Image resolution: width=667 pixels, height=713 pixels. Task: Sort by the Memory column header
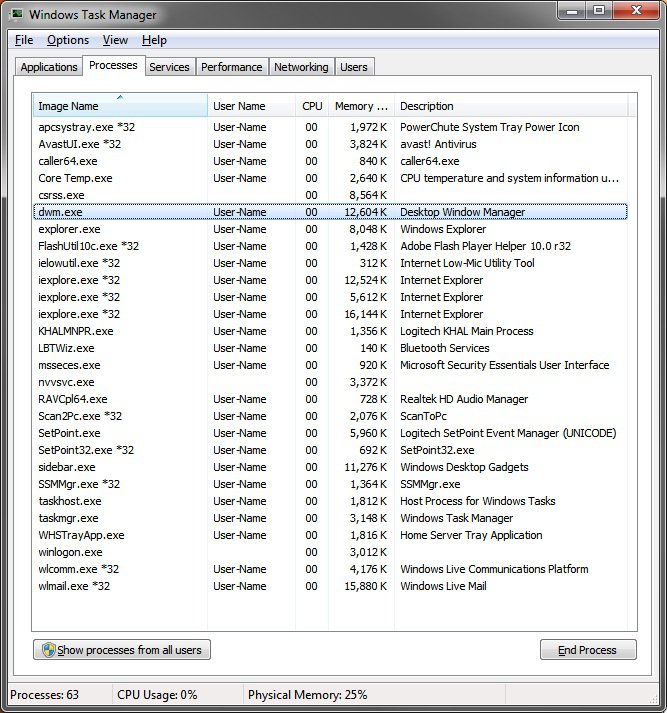click(x=361, y=105)
